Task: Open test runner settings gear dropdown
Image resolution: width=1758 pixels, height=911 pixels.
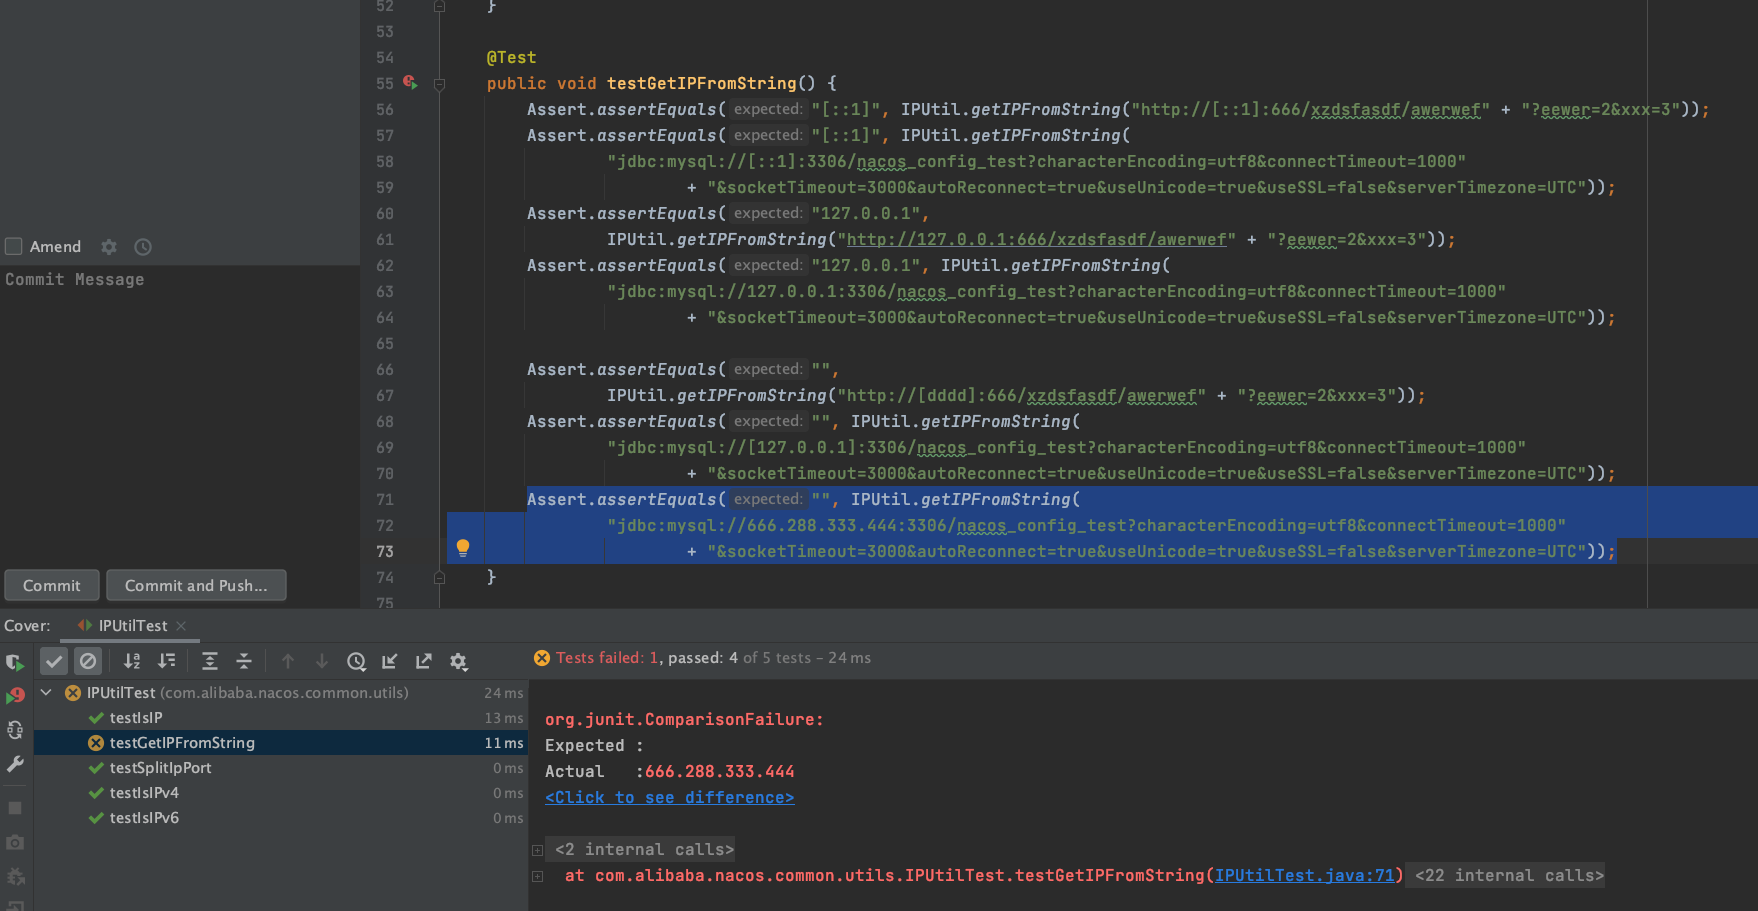Action: point(459,661)
